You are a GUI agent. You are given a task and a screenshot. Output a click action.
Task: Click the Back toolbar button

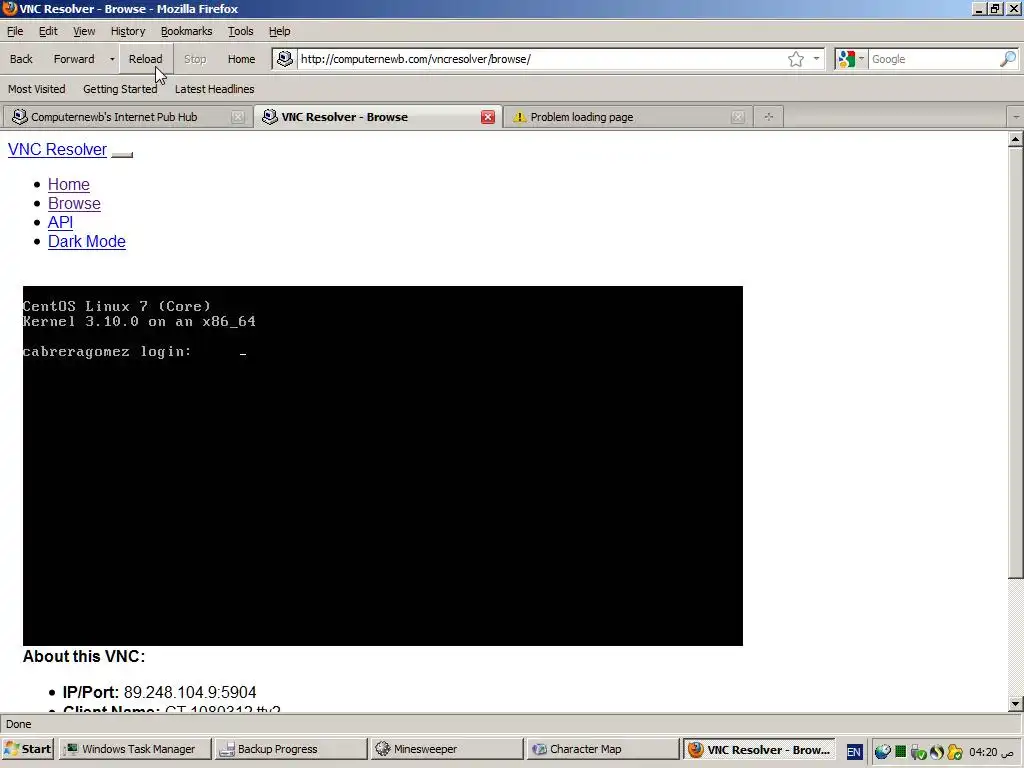click(21, 59)
